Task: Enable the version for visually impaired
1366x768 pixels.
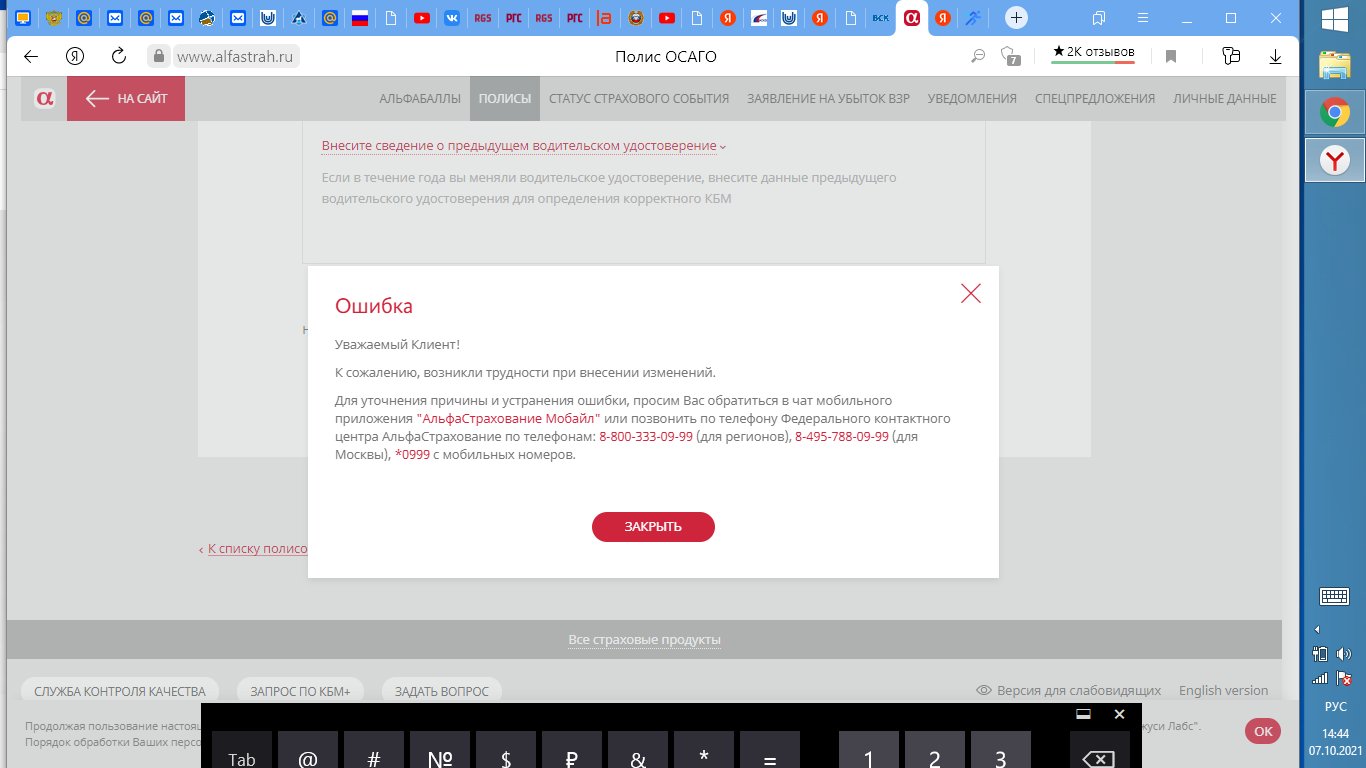Action: 1068,690
